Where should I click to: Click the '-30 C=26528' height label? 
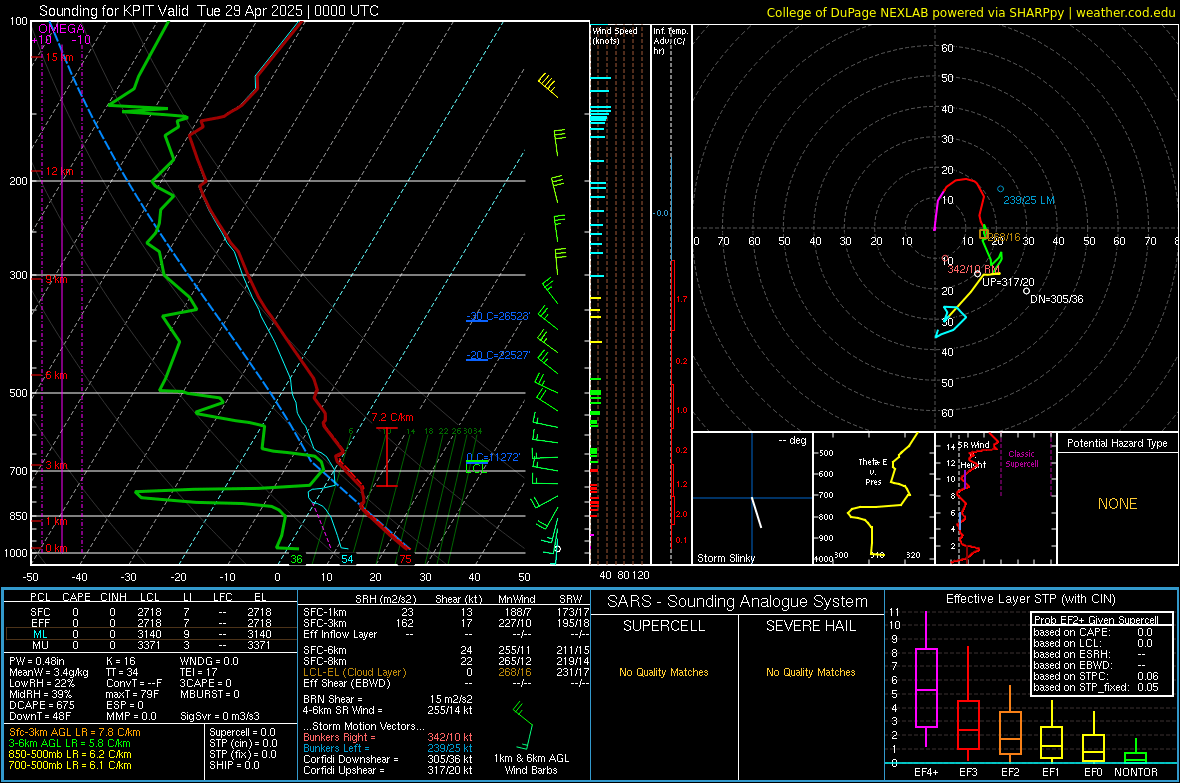pos(498,316)
